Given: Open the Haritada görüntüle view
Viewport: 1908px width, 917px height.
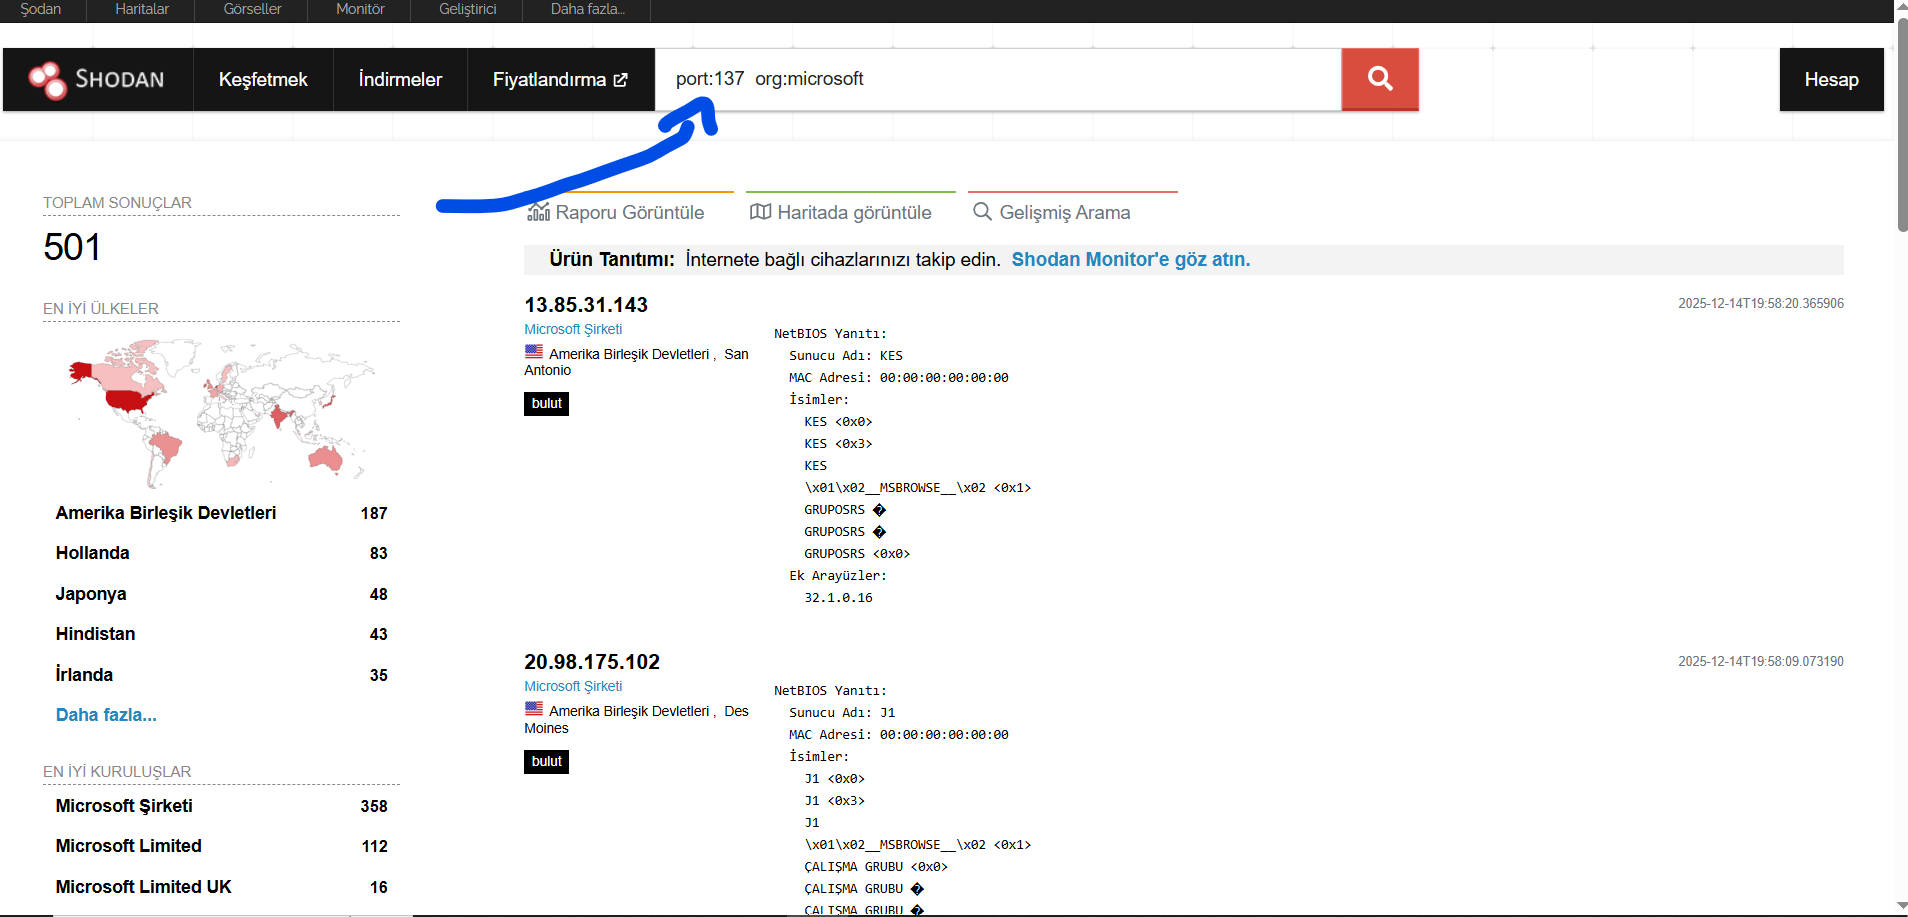Looking at the screenshot, I should click(854, 212).
